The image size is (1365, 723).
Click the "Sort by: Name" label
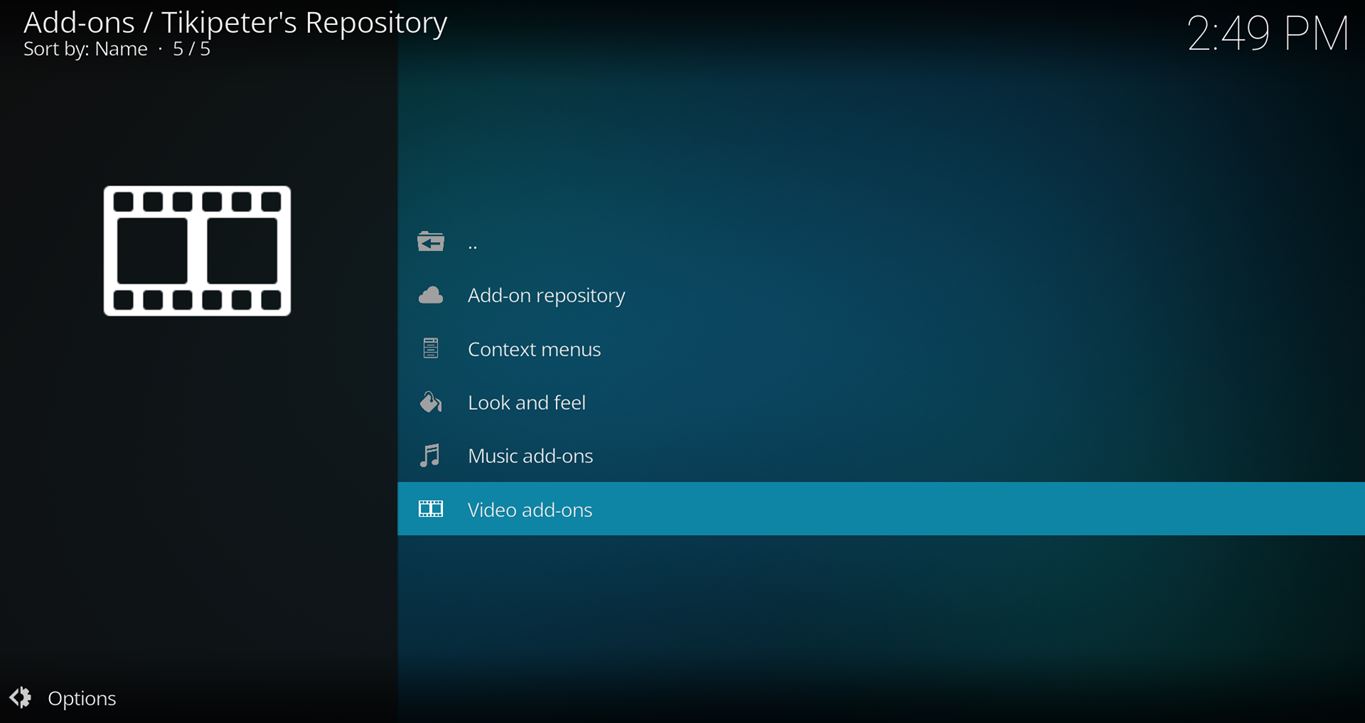tap(85, 49)
